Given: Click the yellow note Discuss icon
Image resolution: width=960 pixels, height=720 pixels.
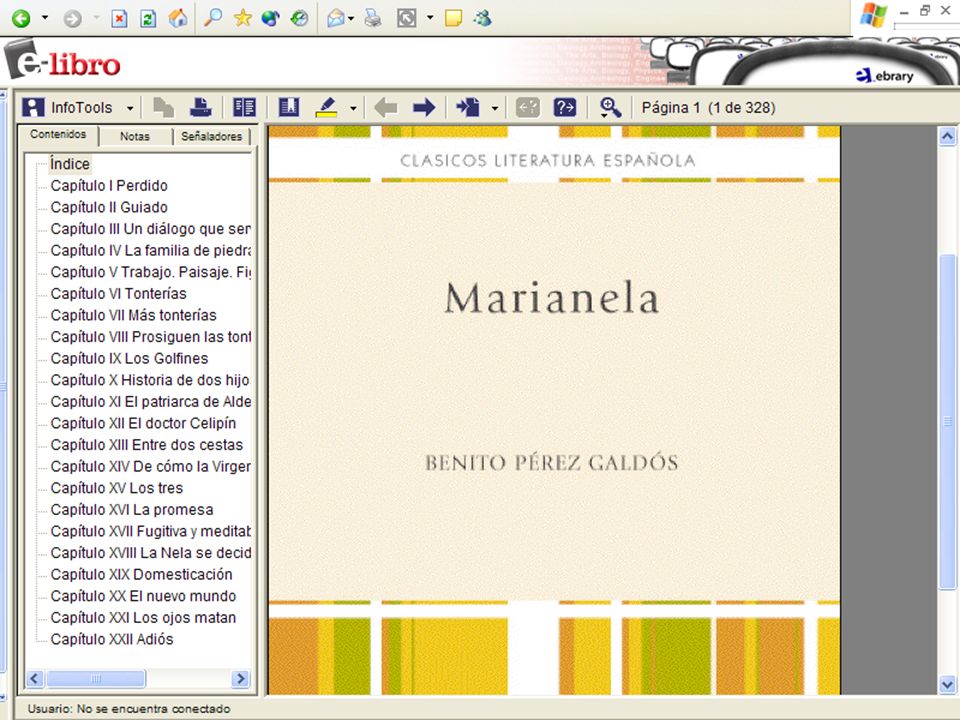Looking at the screenshot, I should (453, 18).
